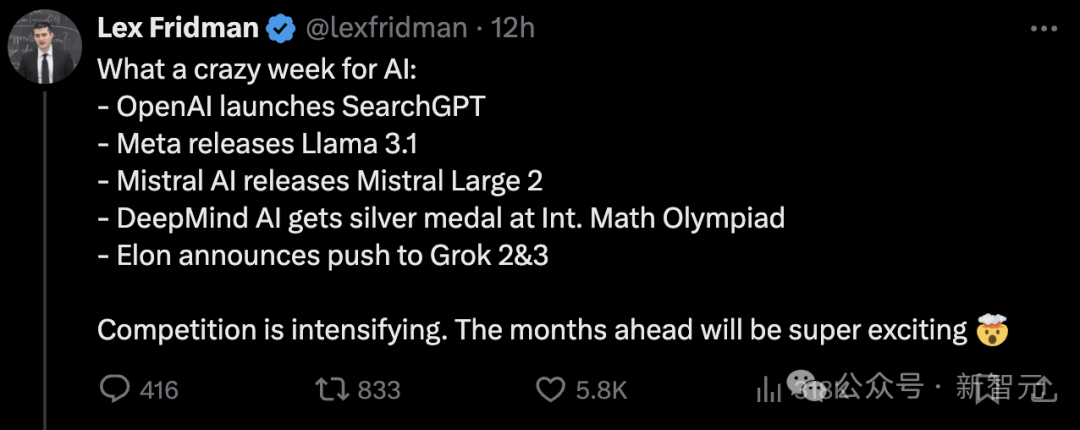The image size is (1080, 430).
Task: Like the tweet with the heart icon
Action: (550, 391)
